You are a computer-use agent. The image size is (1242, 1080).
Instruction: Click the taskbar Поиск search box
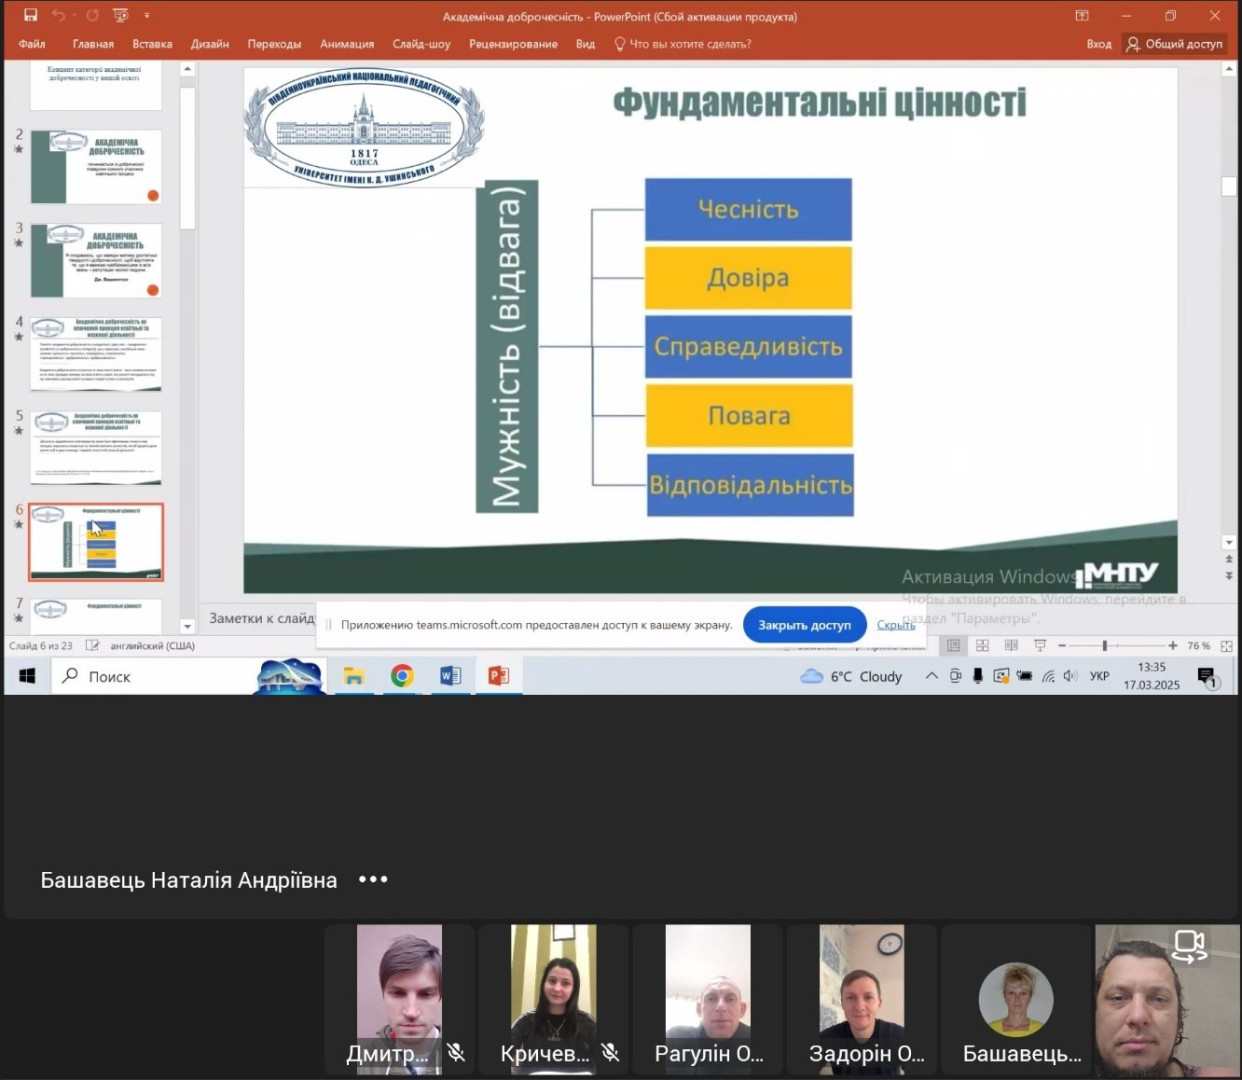190,676
